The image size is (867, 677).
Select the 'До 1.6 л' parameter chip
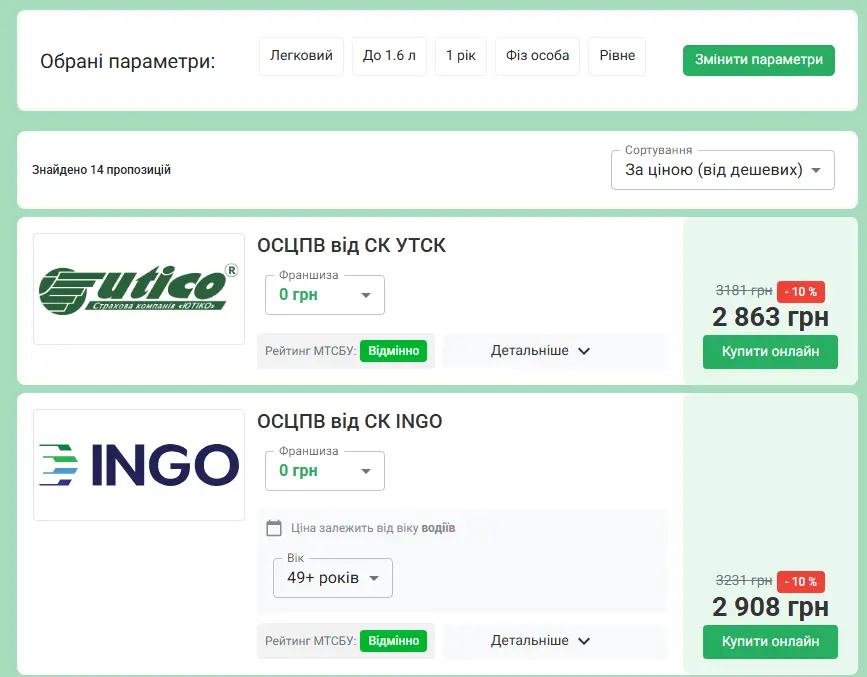(389, 56)
